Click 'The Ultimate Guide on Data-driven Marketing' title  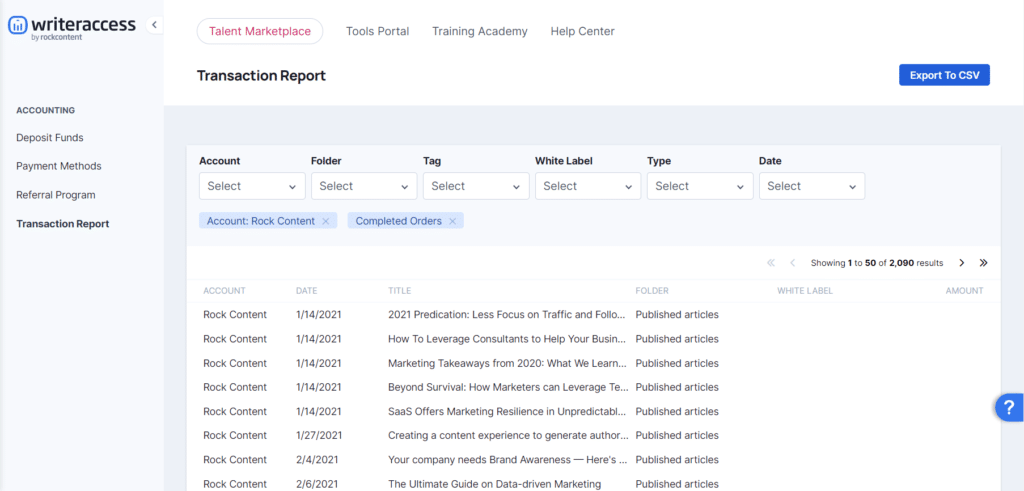[x=494, y=484]
